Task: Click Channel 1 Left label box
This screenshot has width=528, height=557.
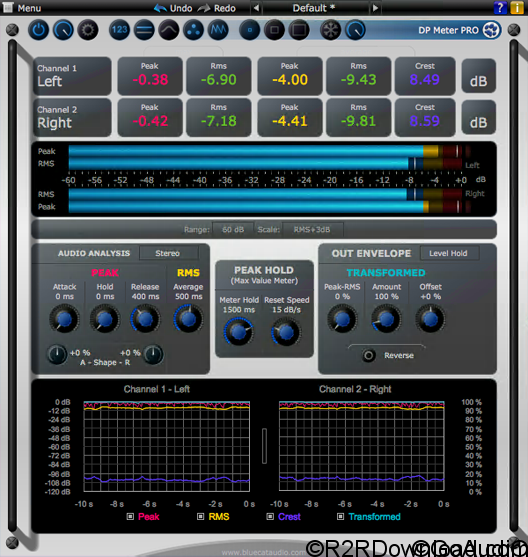Action: (x=72, y=76)
